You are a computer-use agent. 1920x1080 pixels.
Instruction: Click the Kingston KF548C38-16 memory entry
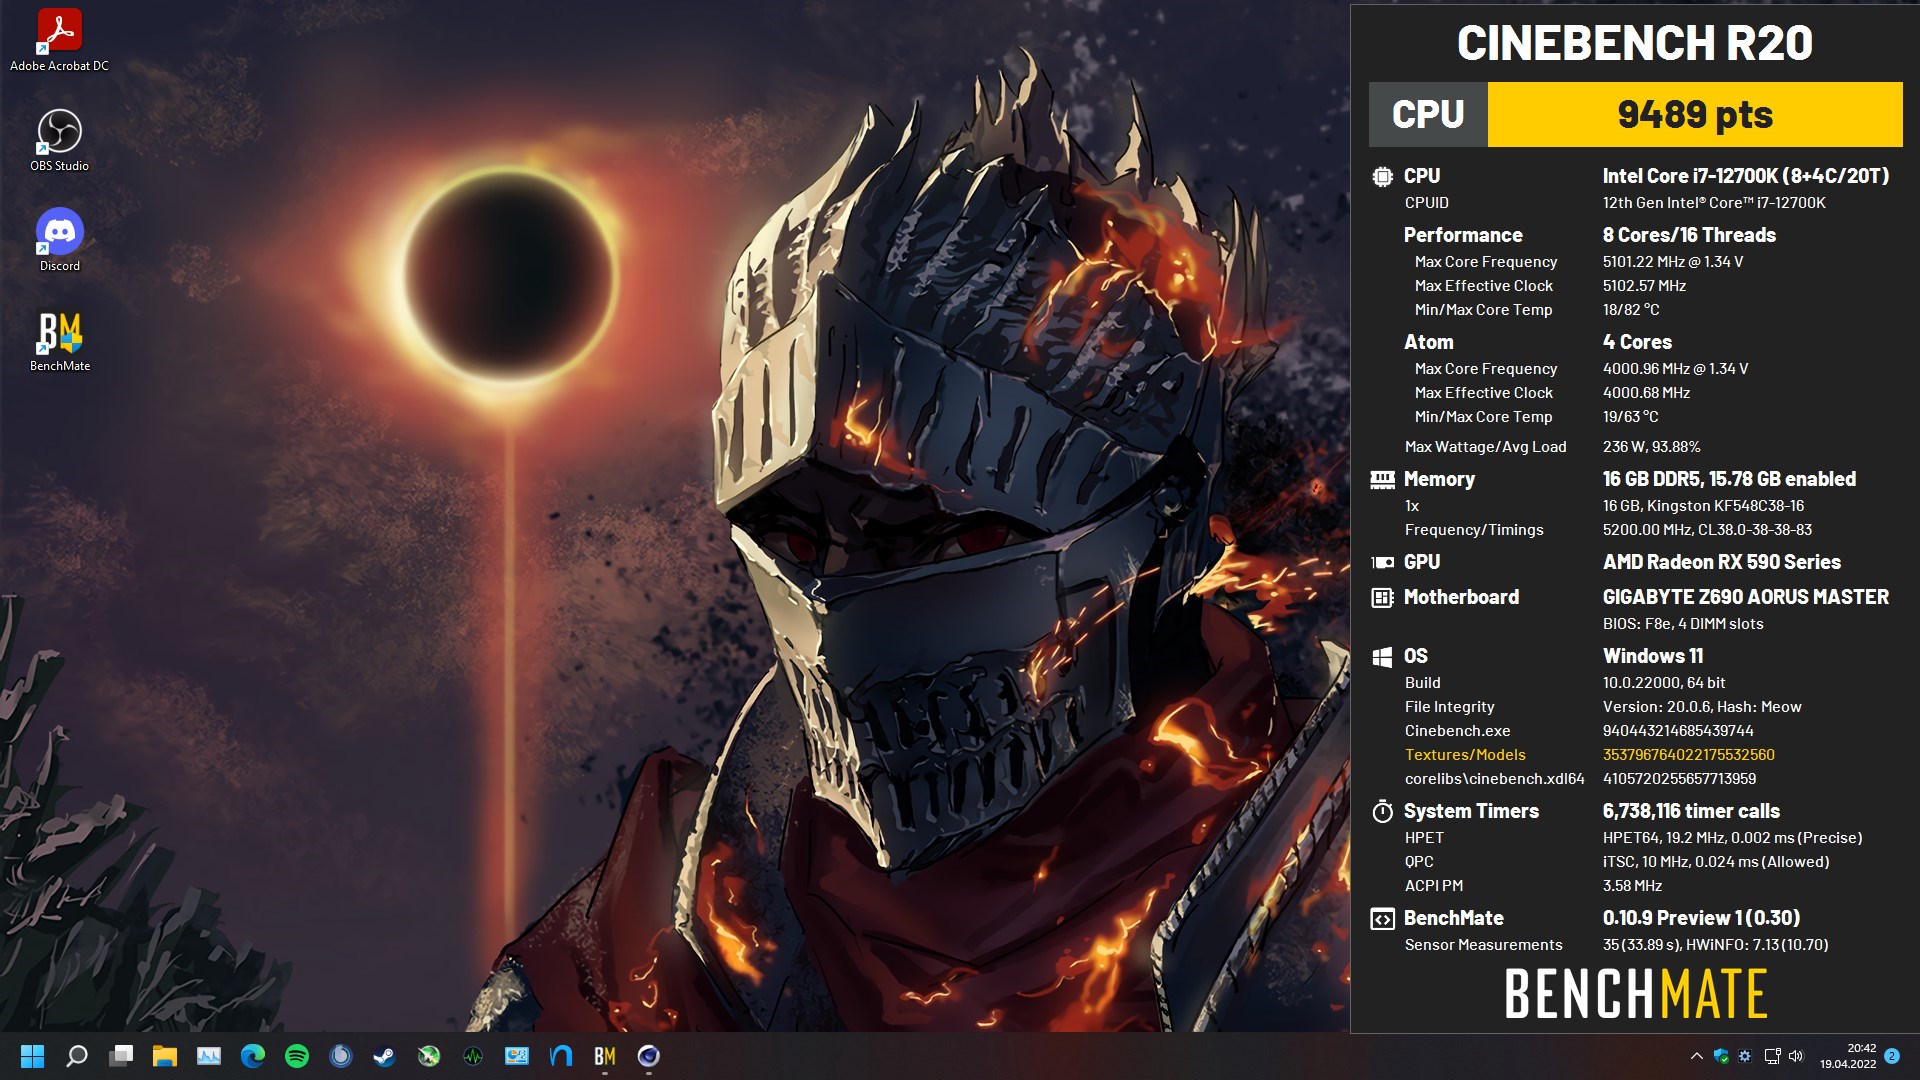(1703, 506)
